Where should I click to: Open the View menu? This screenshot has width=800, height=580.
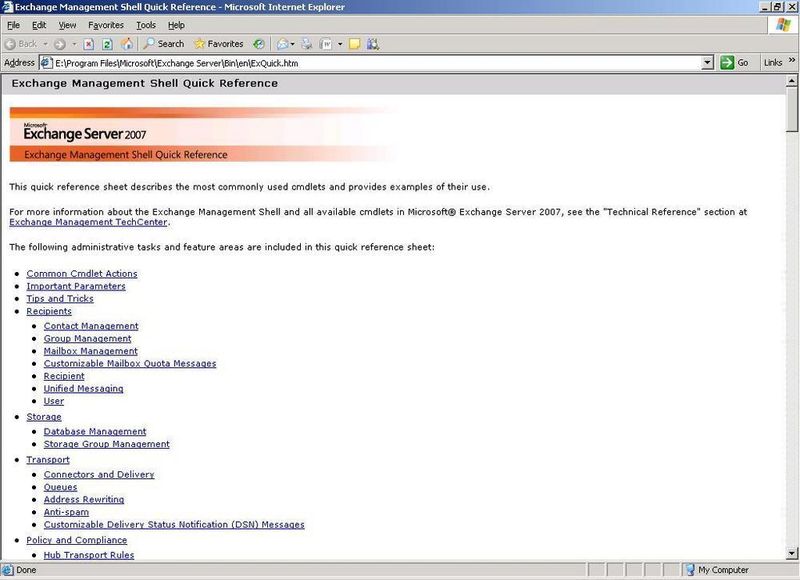[67, 25]
